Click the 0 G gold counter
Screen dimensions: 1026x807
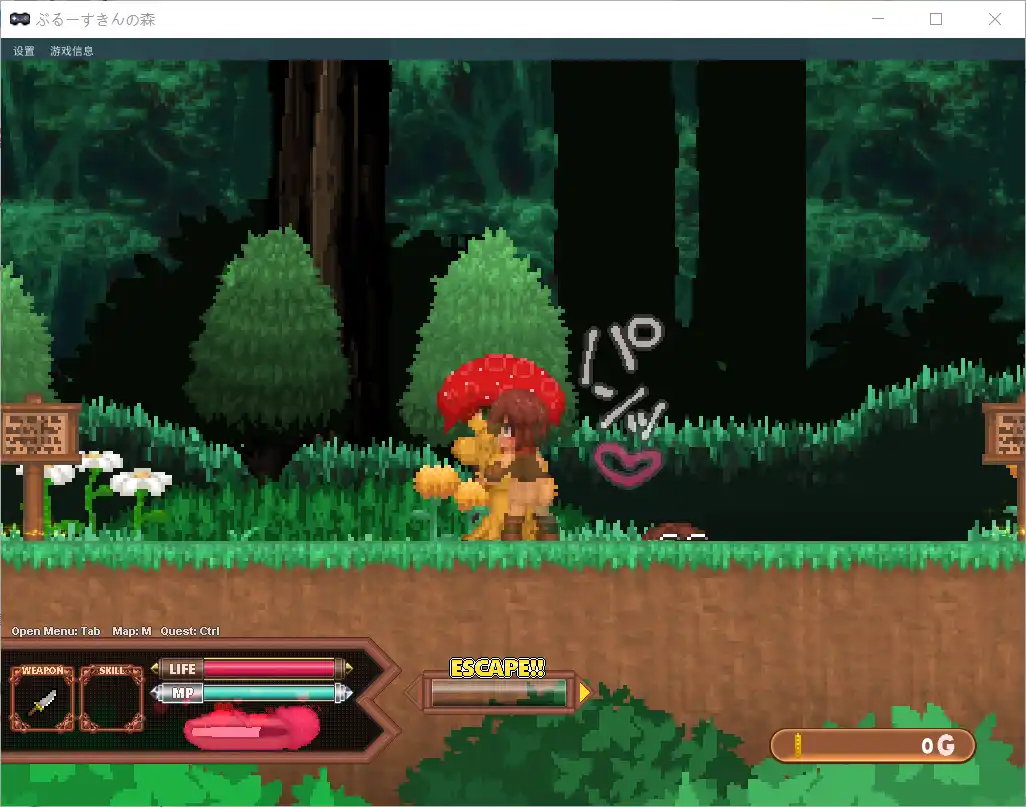[x=873, y=745]
